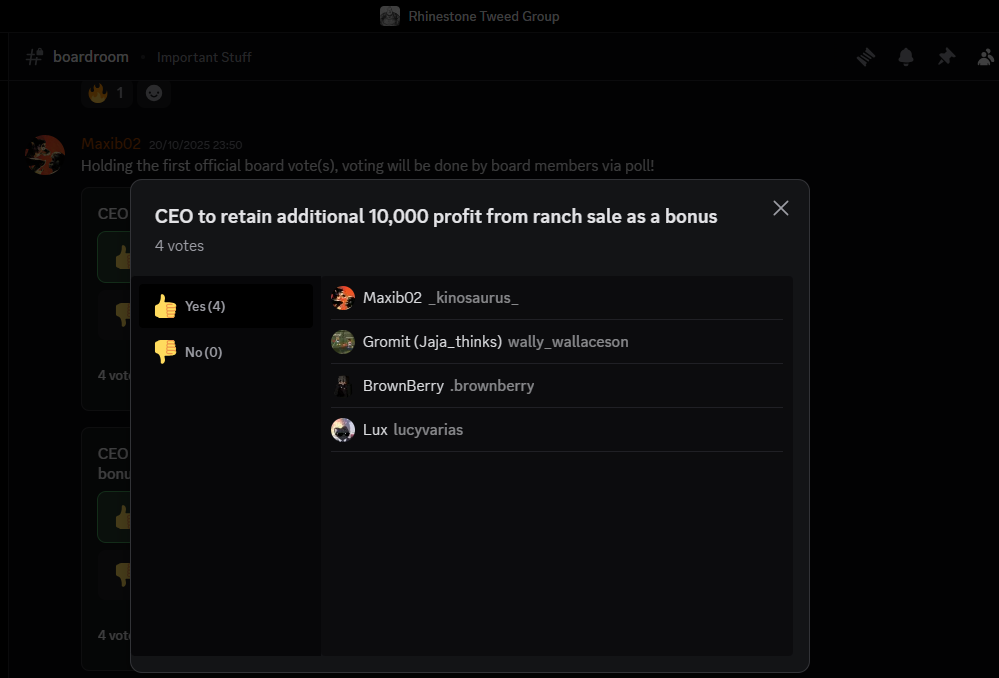Image resolution: width=999 pixels, height=678 pixels.
Task: Click the boardroom channel name in header
Action: pyautogui.click(x=91, y=57)
